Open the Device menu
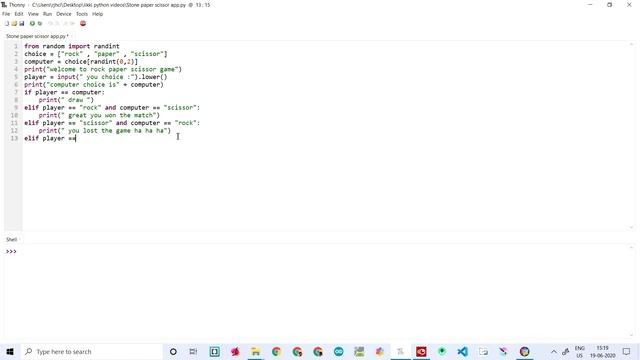The image size is (640, 360). [64, 14]
